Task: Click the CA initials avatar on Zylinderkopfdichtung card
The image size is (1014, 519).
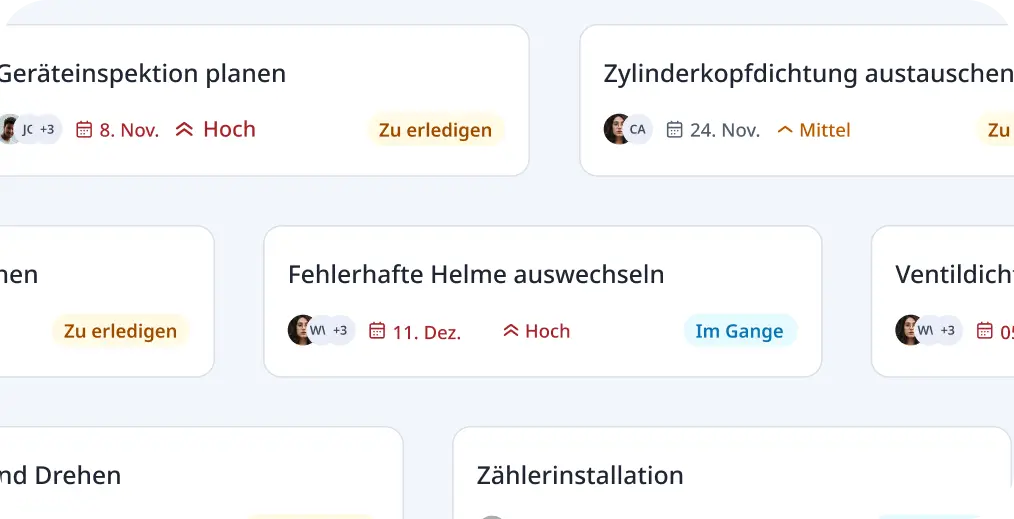Action: coord(638,129)
